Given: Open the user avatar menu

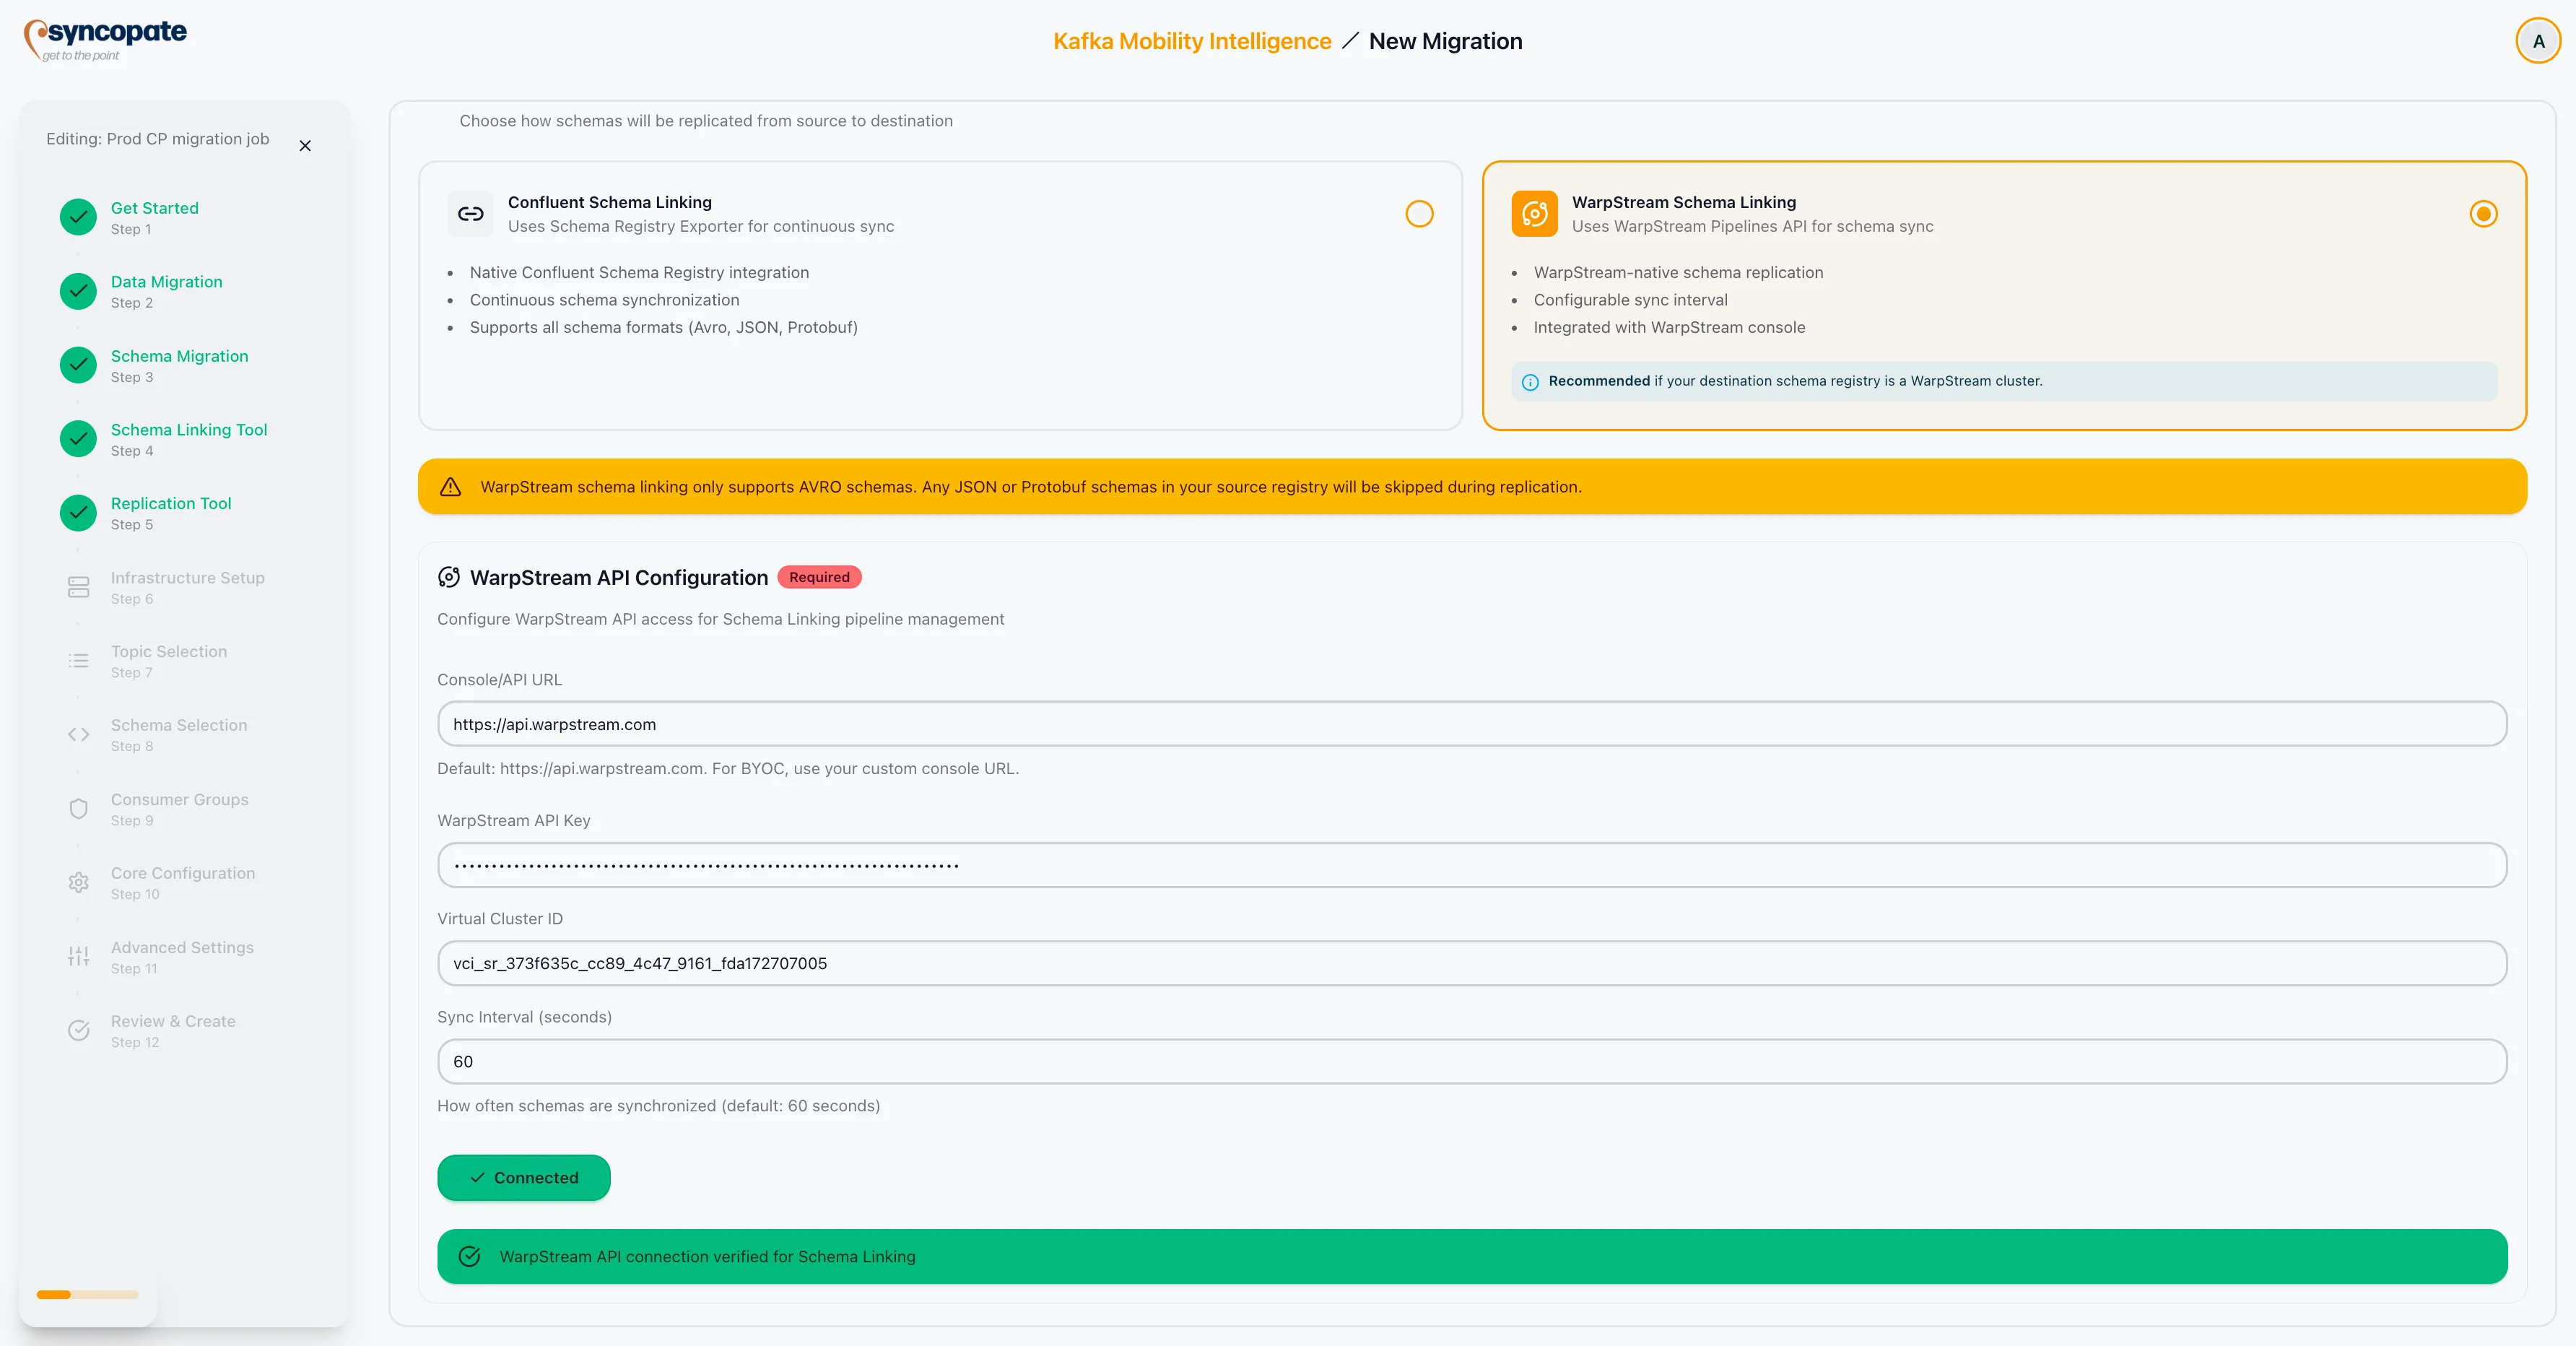Looking at the screenshot, I should 2537,40.
